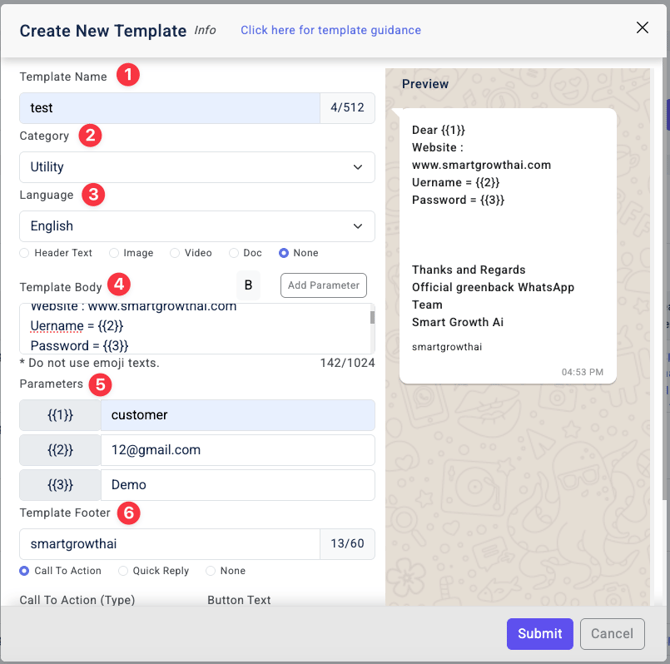Image resolution: width=670 pixels, height=664 pixels.
Task: Select the Doc header radio option
Action: point(234,253)
